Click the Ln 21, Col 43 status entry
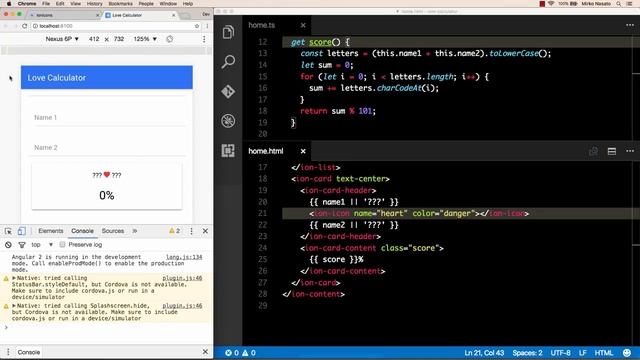640x360 pixels. (484, 353)
